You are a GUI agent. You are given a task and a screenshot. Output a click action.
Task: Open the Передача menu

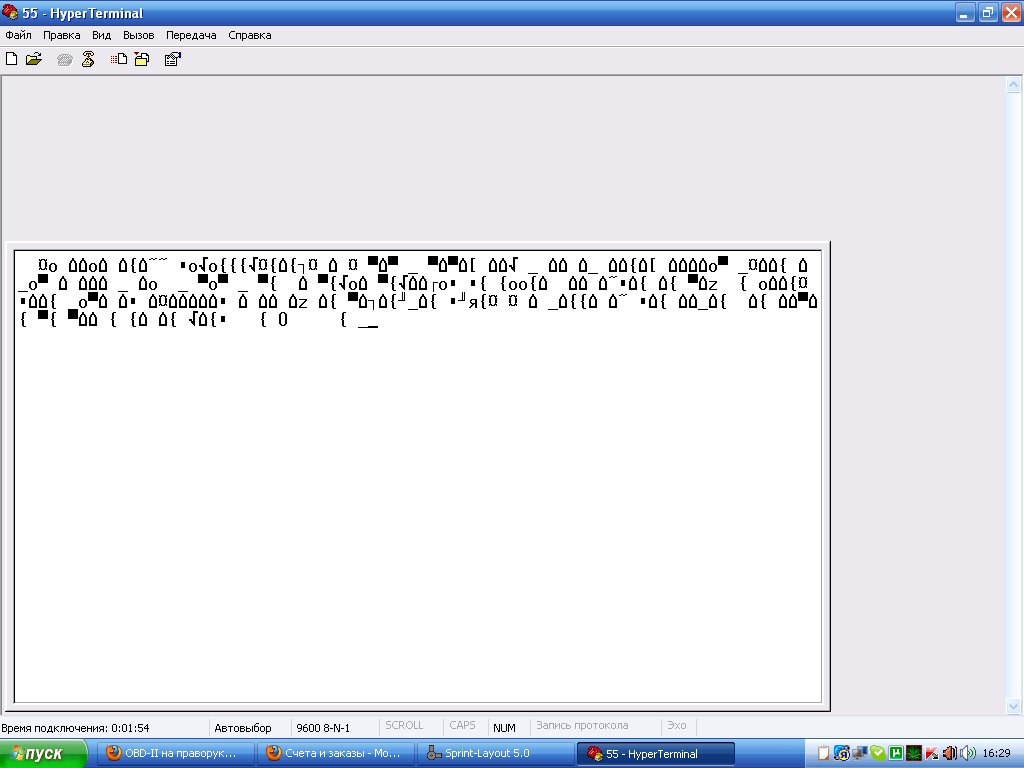[191, 35]
